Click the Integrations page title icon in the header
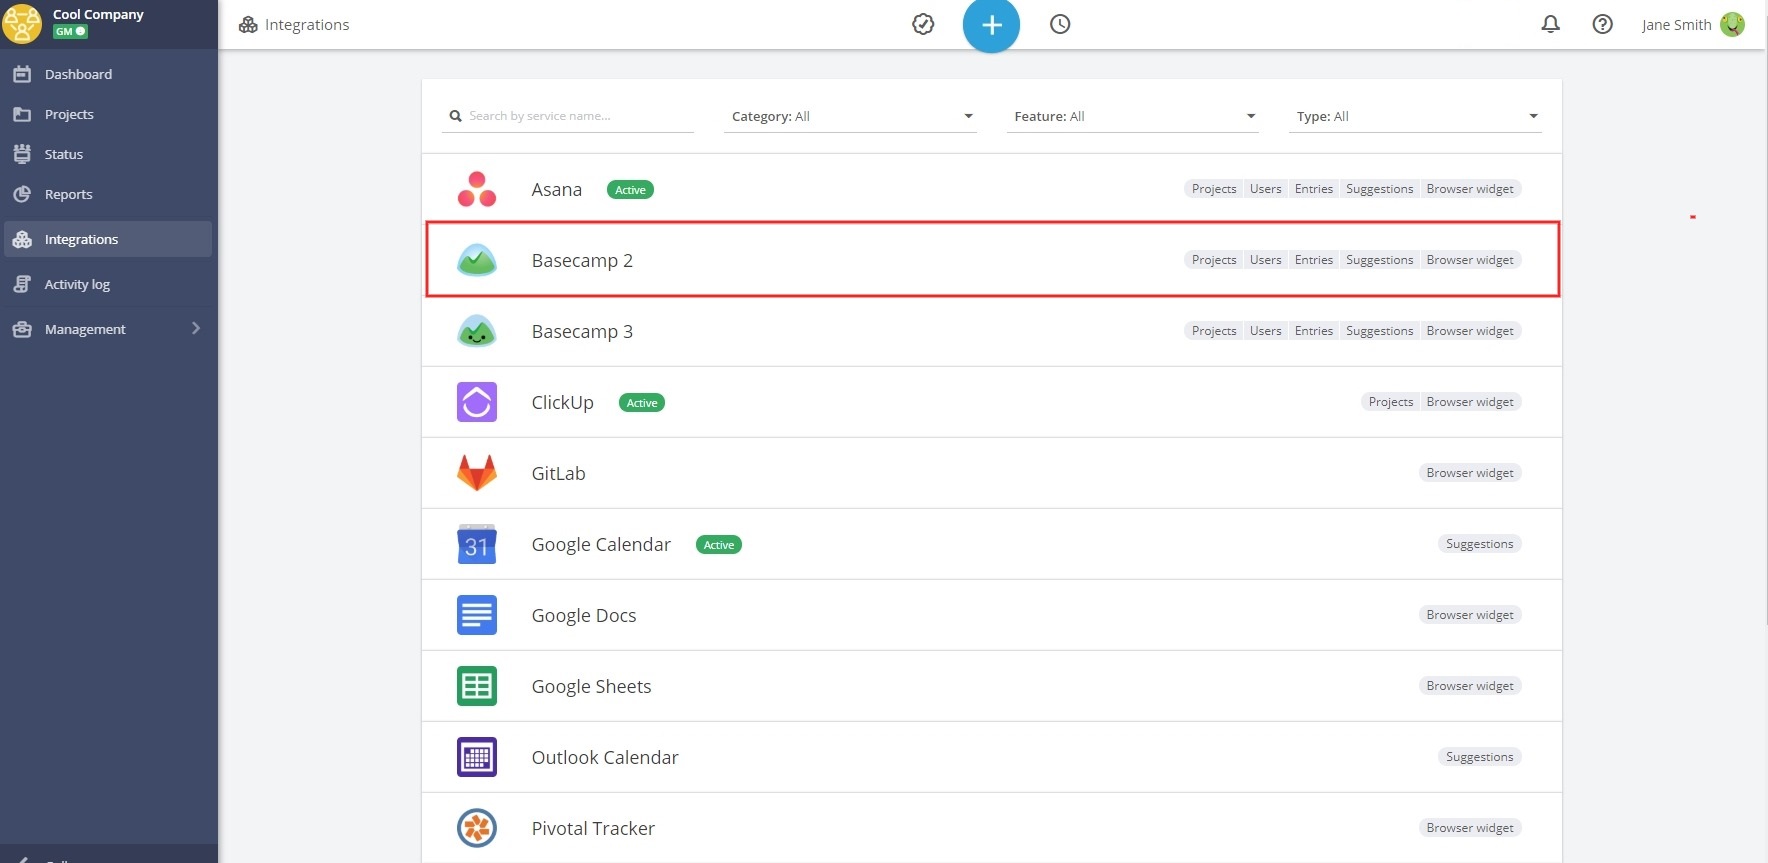Viewport: 1768px width, 863px height. pos(248,24)
